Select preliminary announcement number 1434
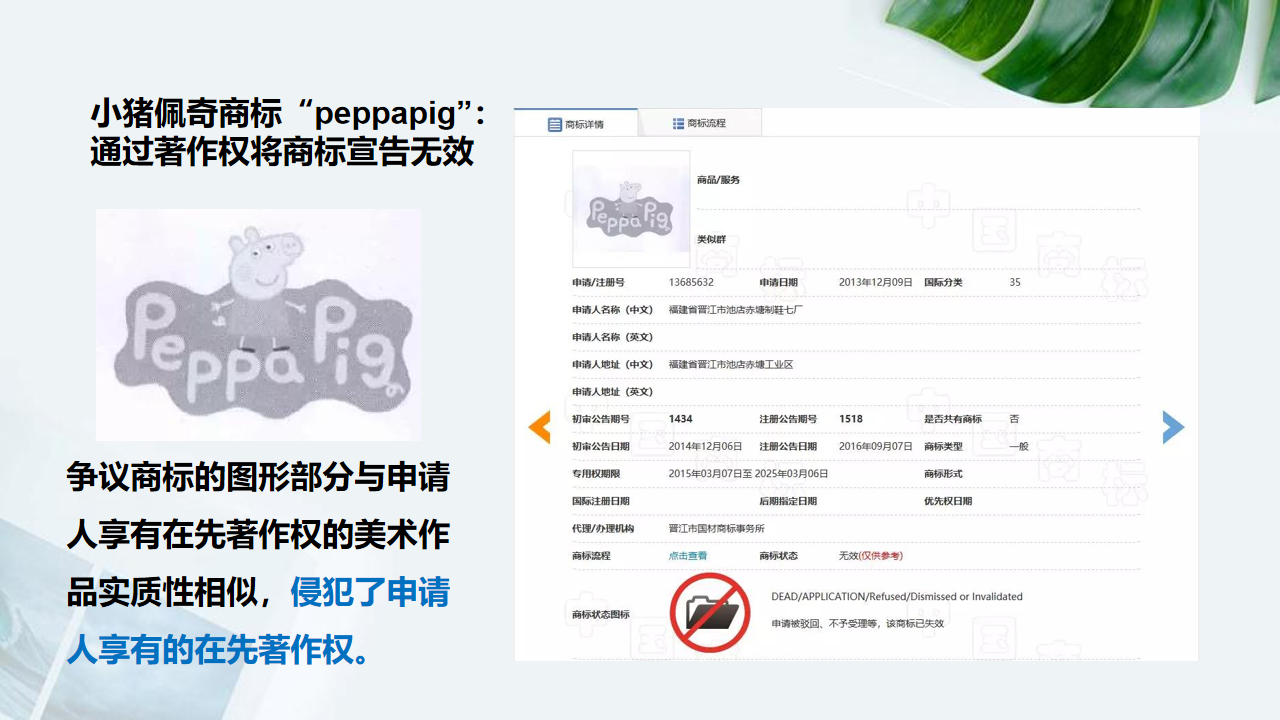 tap(680, 419)
